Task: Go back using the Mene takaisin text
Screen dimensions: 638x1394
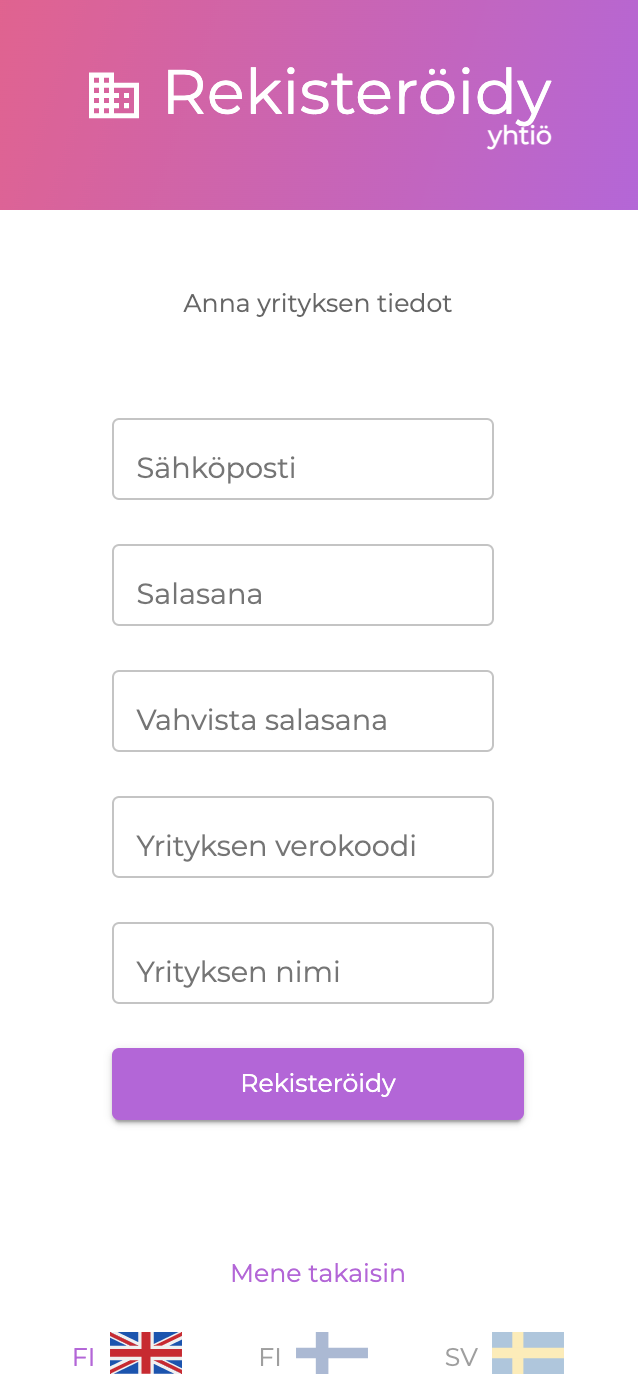Action: coord(318,1272)
